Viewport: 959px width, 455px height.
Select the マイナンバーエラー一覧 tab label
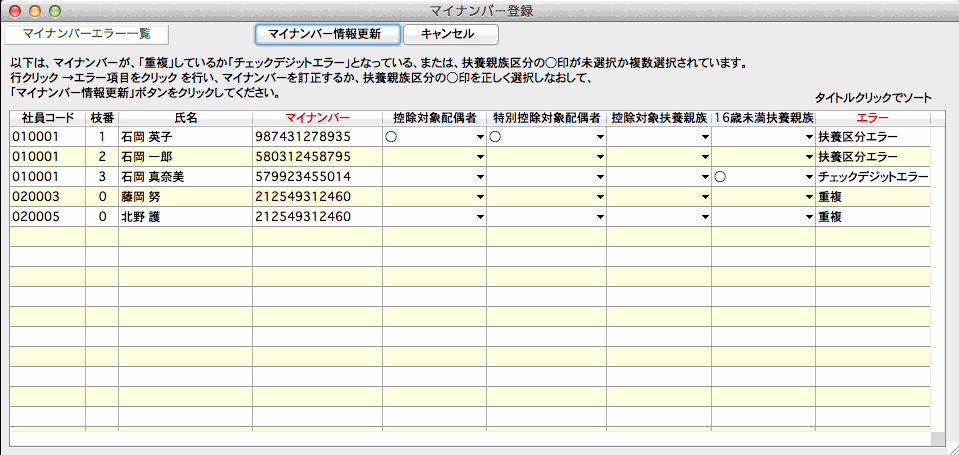[x=85, y=34]
